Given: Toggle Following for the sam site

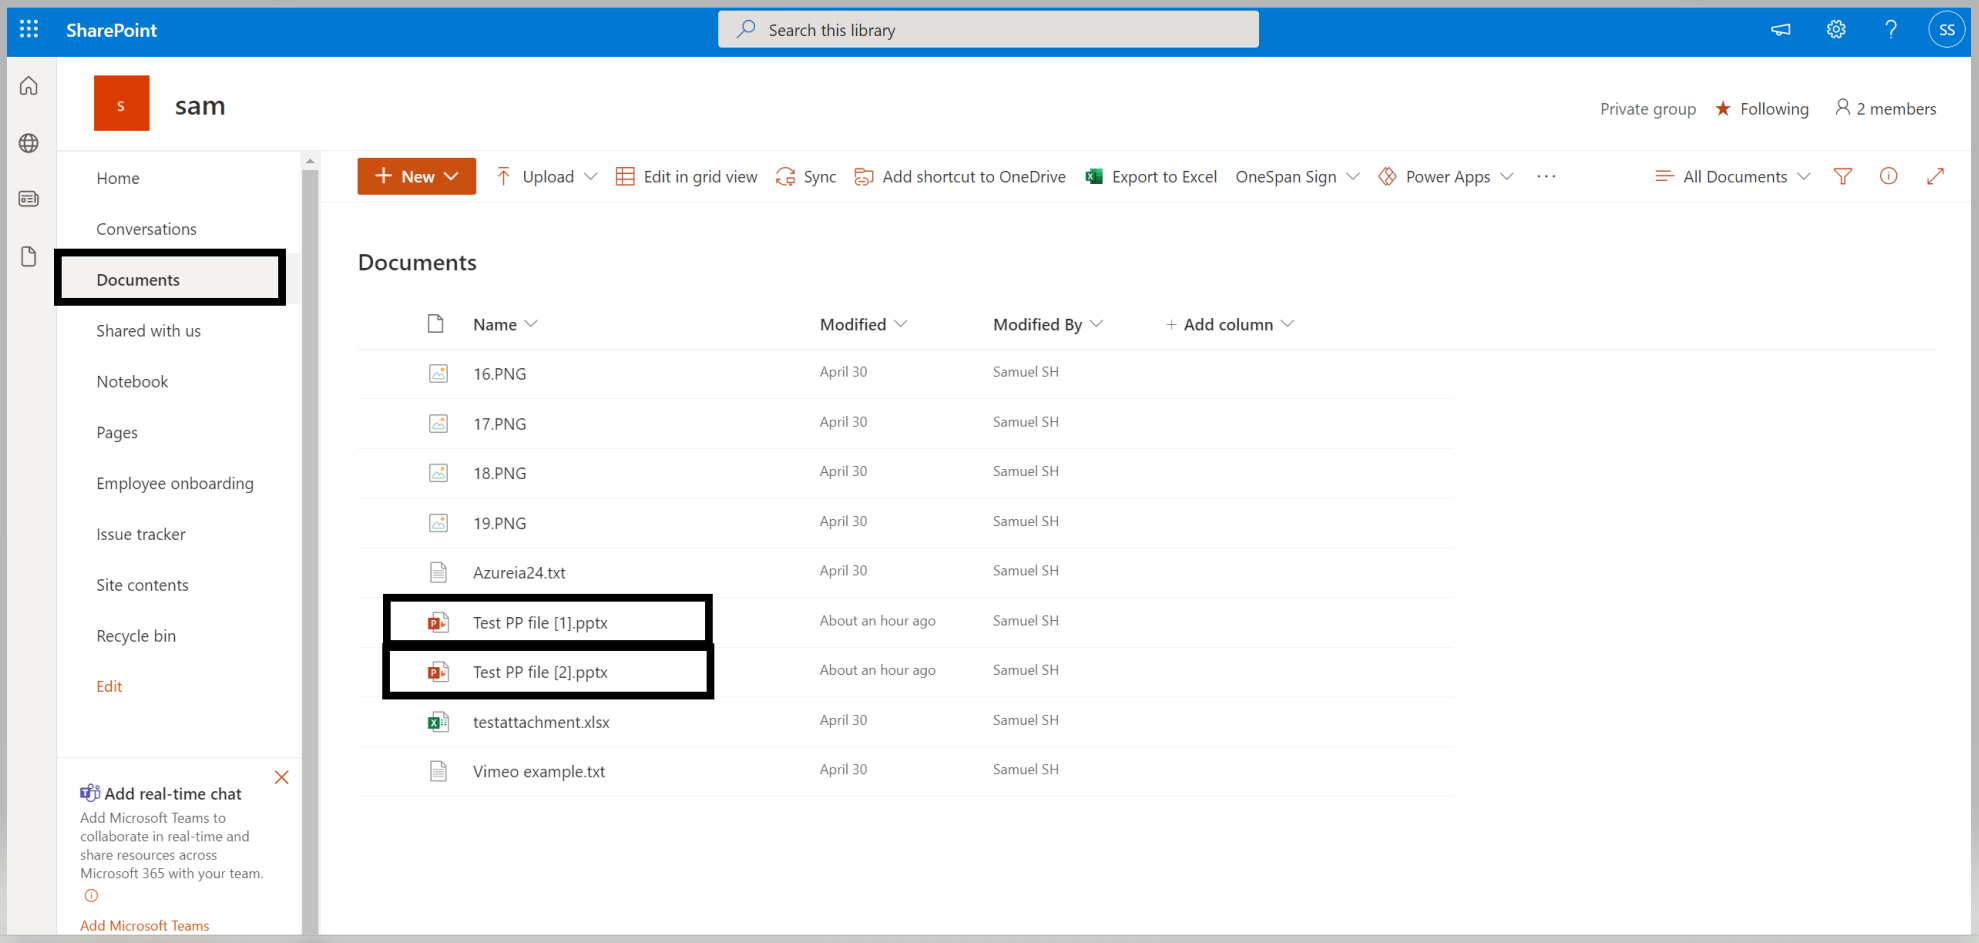Looking at the screenshot, I should click(1762, 108).
